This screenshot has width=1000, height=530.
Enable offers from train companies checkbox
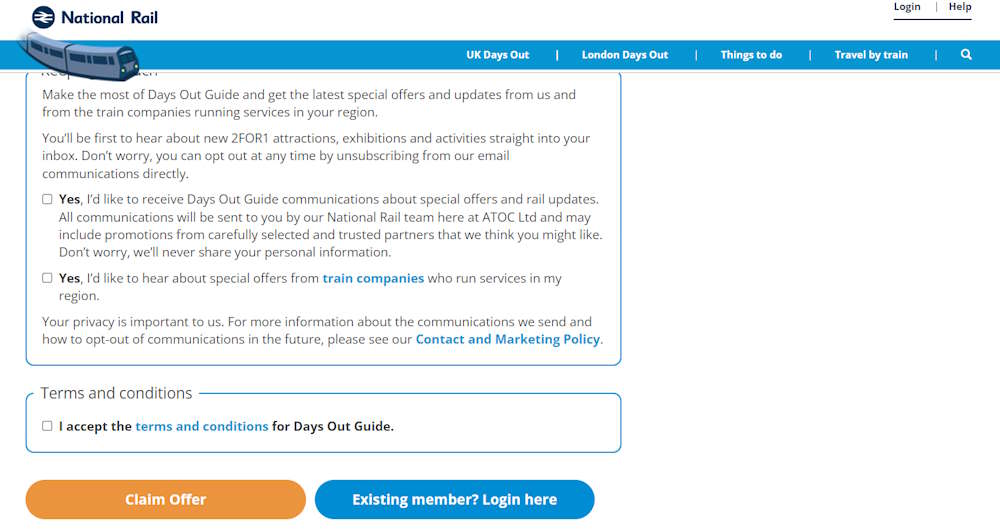[47, 278]
